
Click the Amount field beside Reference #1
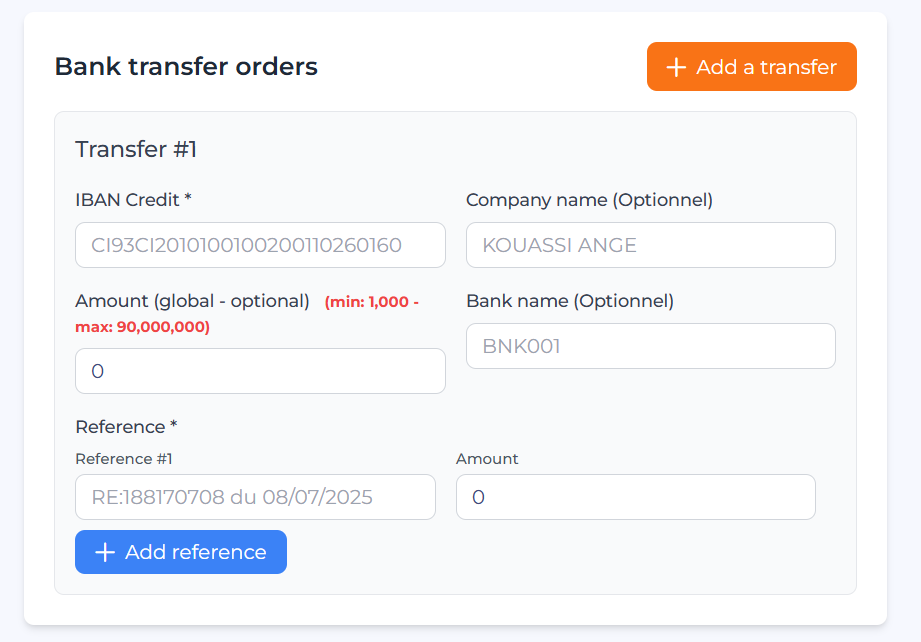coord(636,497)
